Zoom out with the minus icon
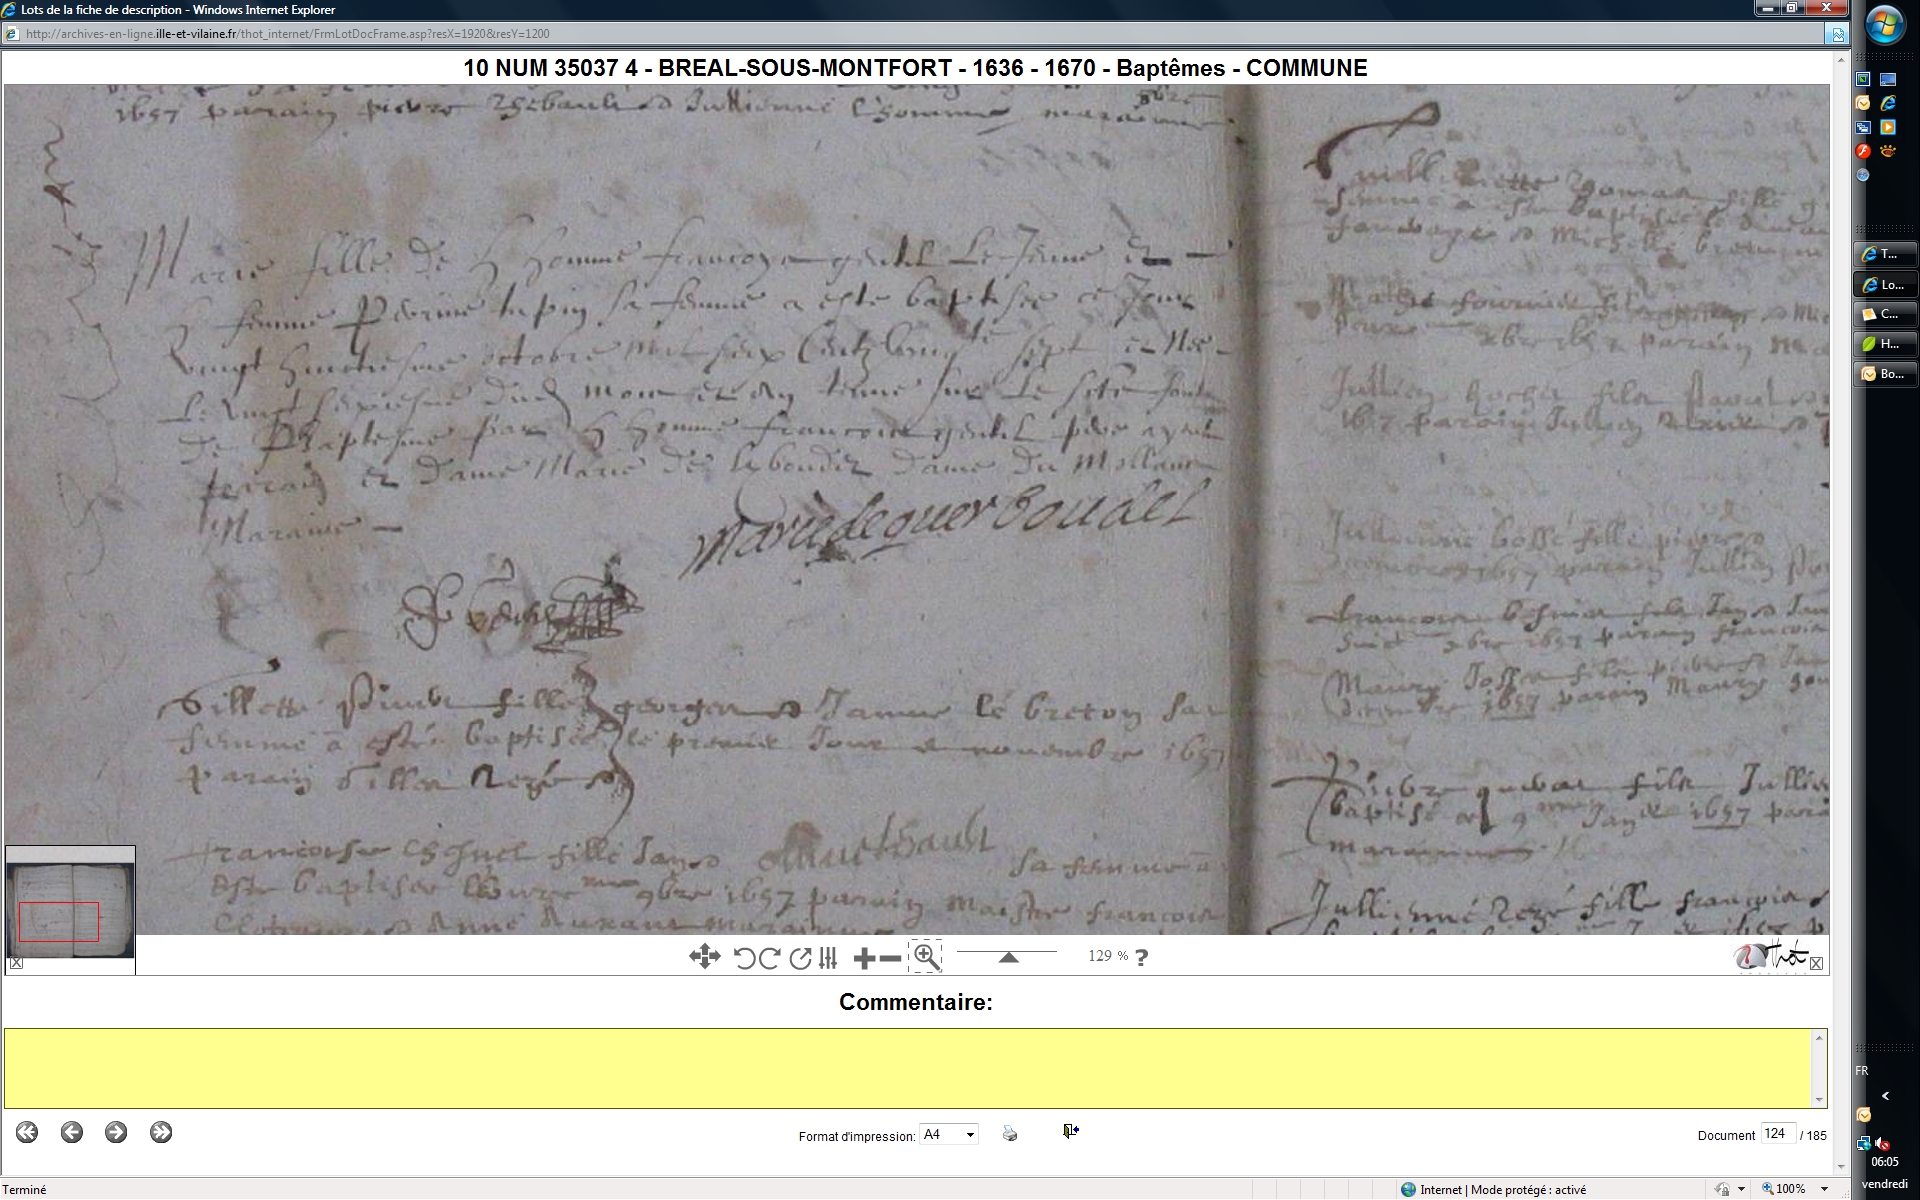 point(889,959)
